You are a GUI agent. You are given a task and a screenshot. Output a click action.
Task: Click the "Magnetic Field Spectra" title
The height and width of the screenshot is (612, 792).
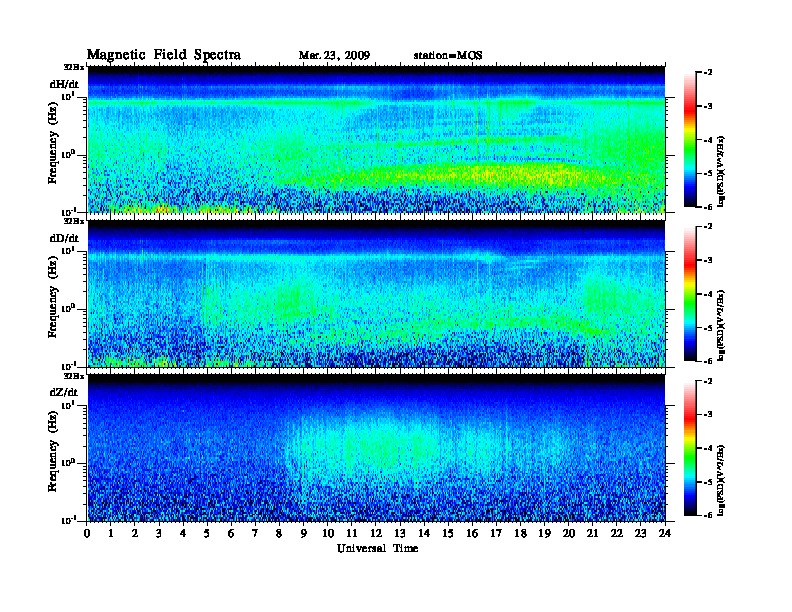point(164,55)
